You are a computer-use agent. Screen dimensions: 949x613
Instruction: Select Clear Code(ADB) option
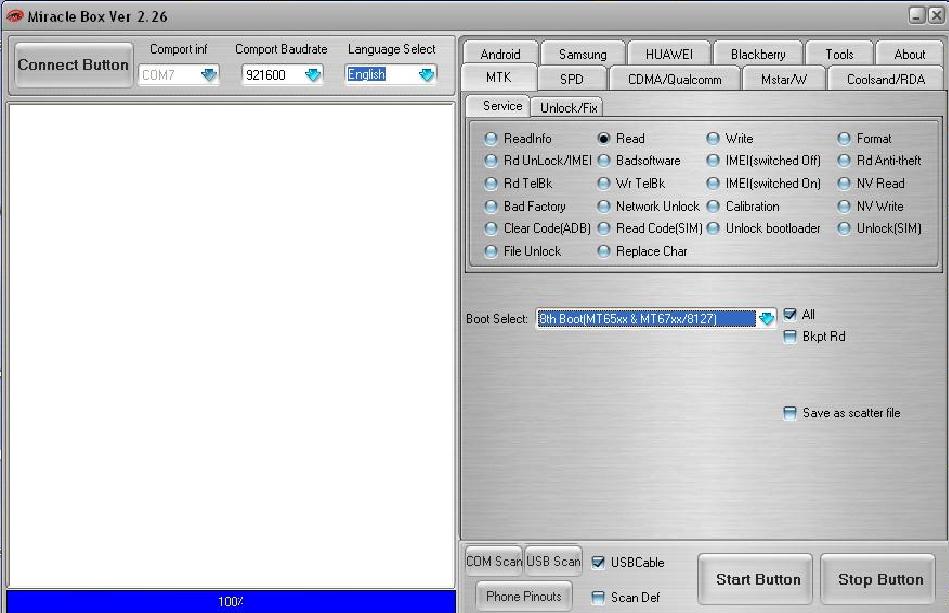pyautogui.click(x=537, y=228)
